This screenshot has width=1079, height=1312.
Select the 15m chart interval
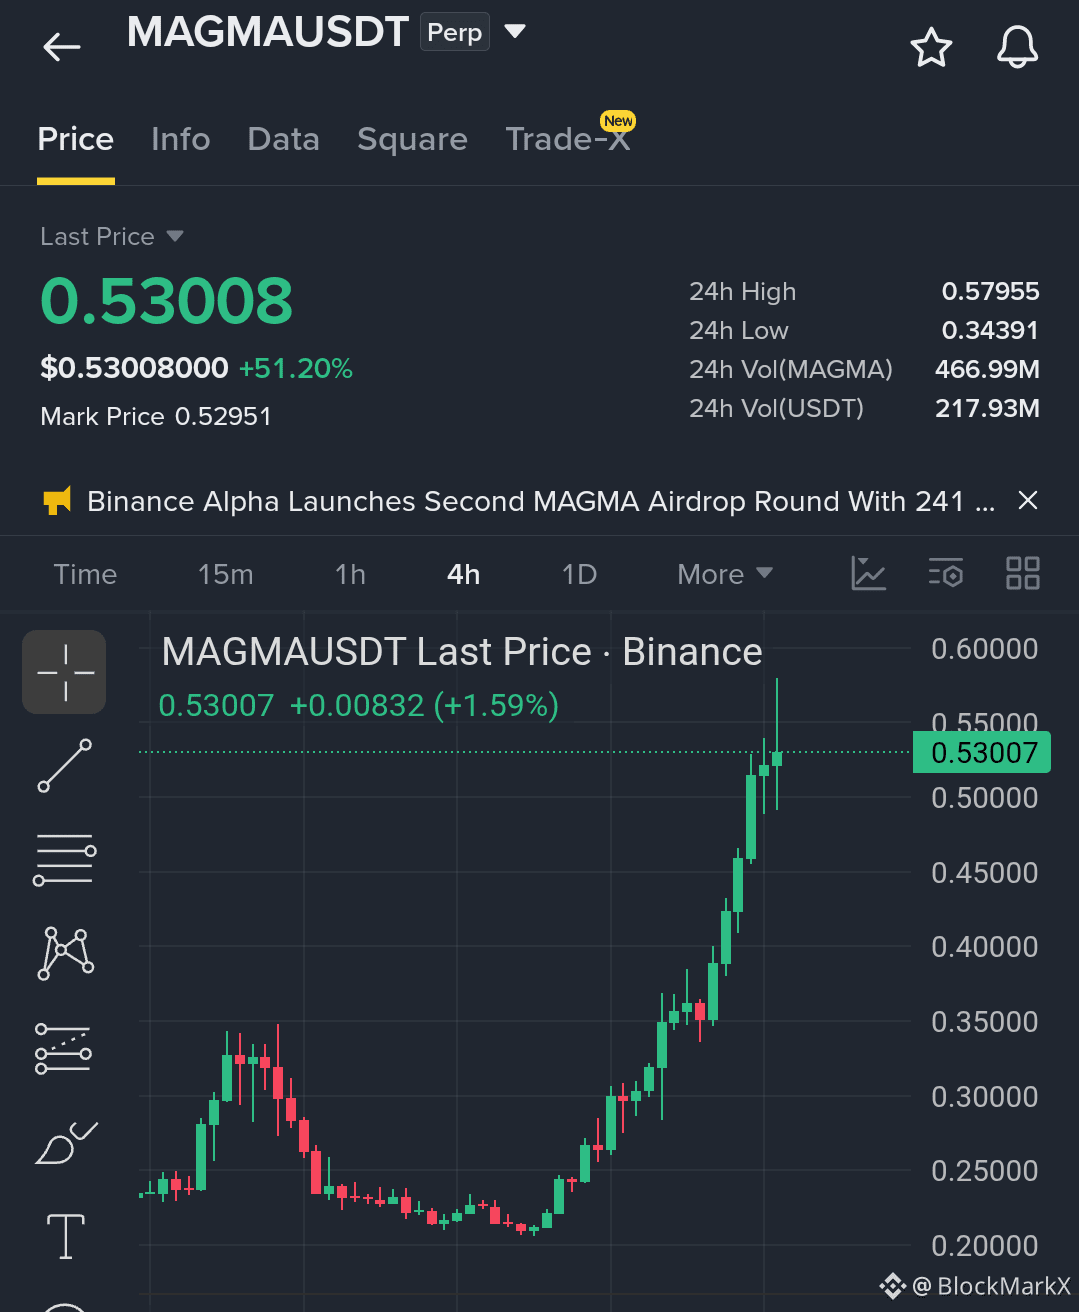[225, 574]
